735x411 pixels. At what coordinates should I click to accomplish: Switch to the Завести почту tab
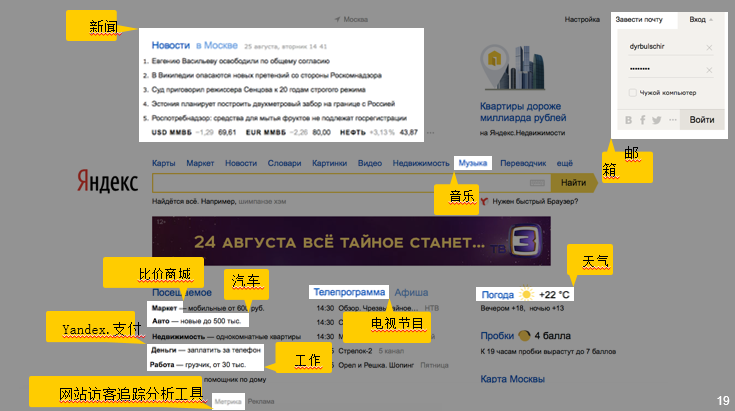[639, 20]
